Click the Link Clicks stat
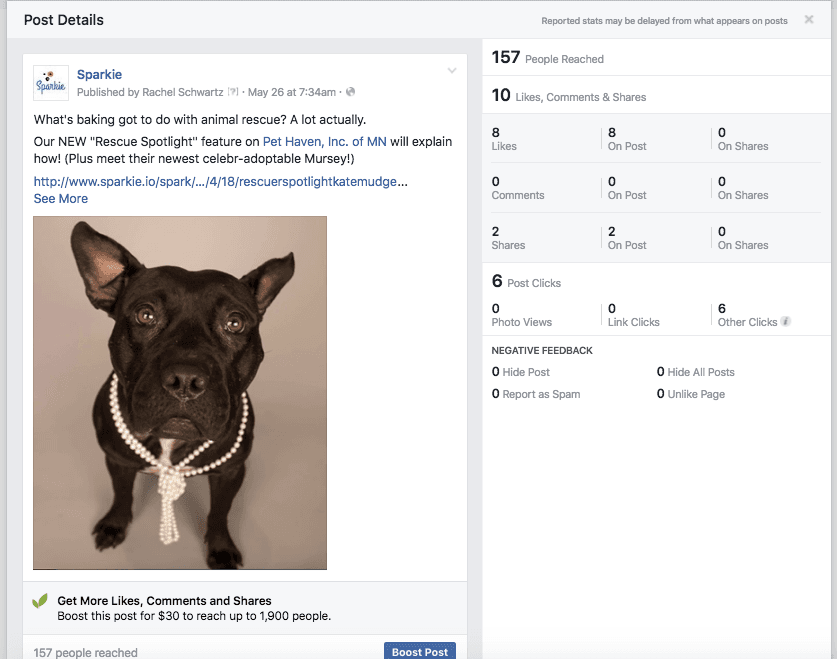The image size is (837, 659). click(x=633, y=316)
